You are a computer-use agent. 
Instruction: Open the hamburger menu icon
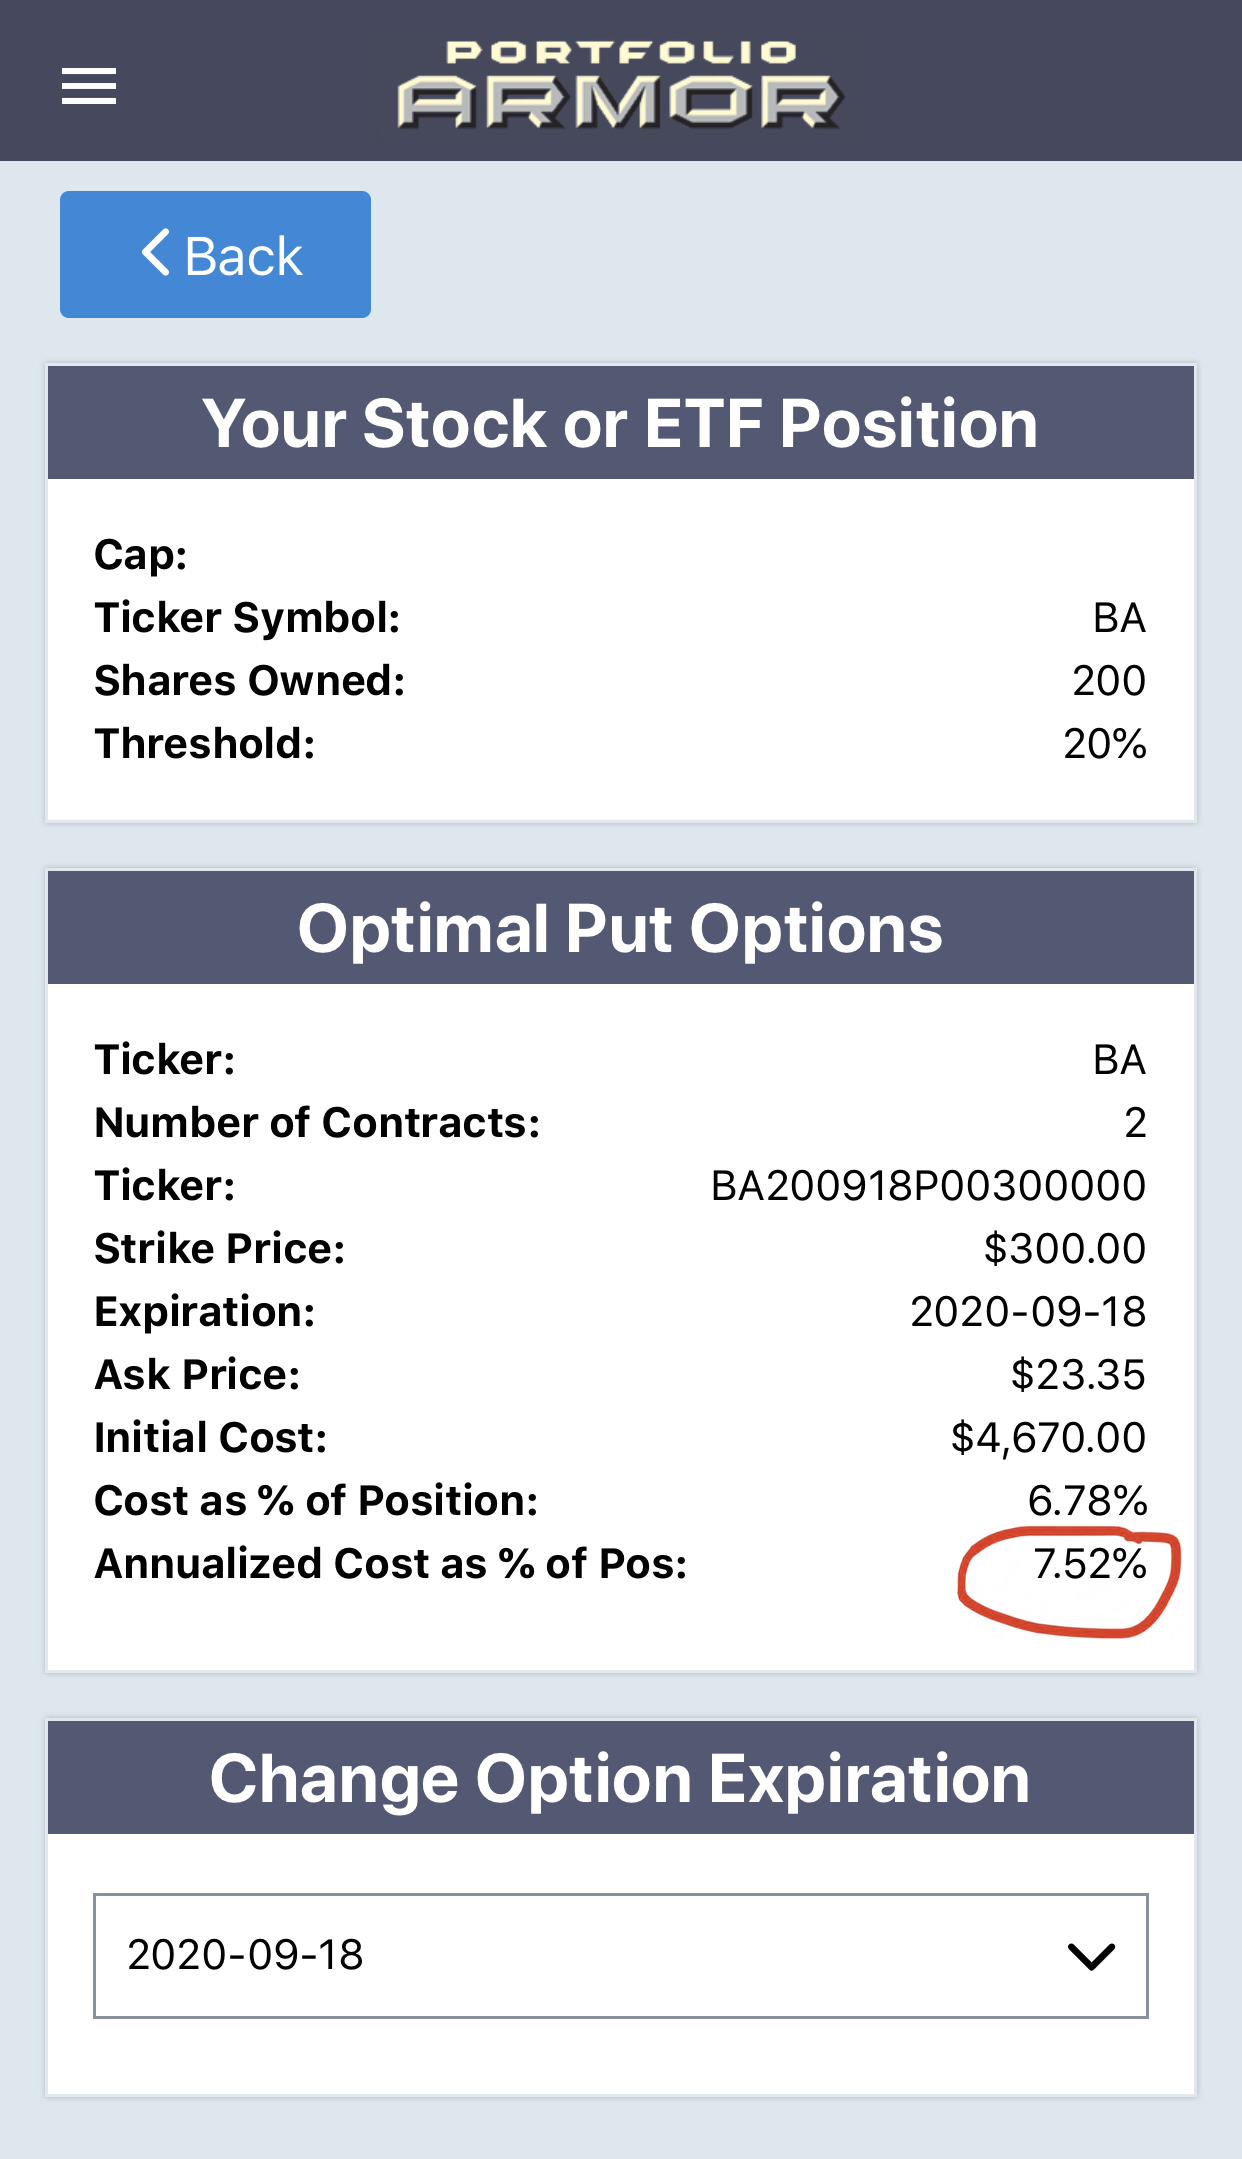coord(89,86)
